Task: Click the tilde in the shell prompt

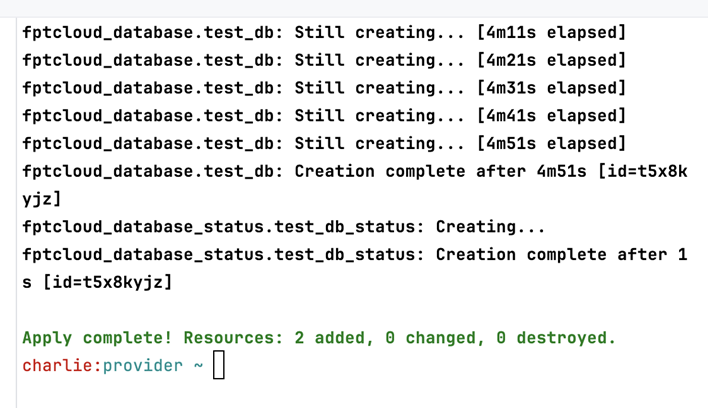Action: 198,366
